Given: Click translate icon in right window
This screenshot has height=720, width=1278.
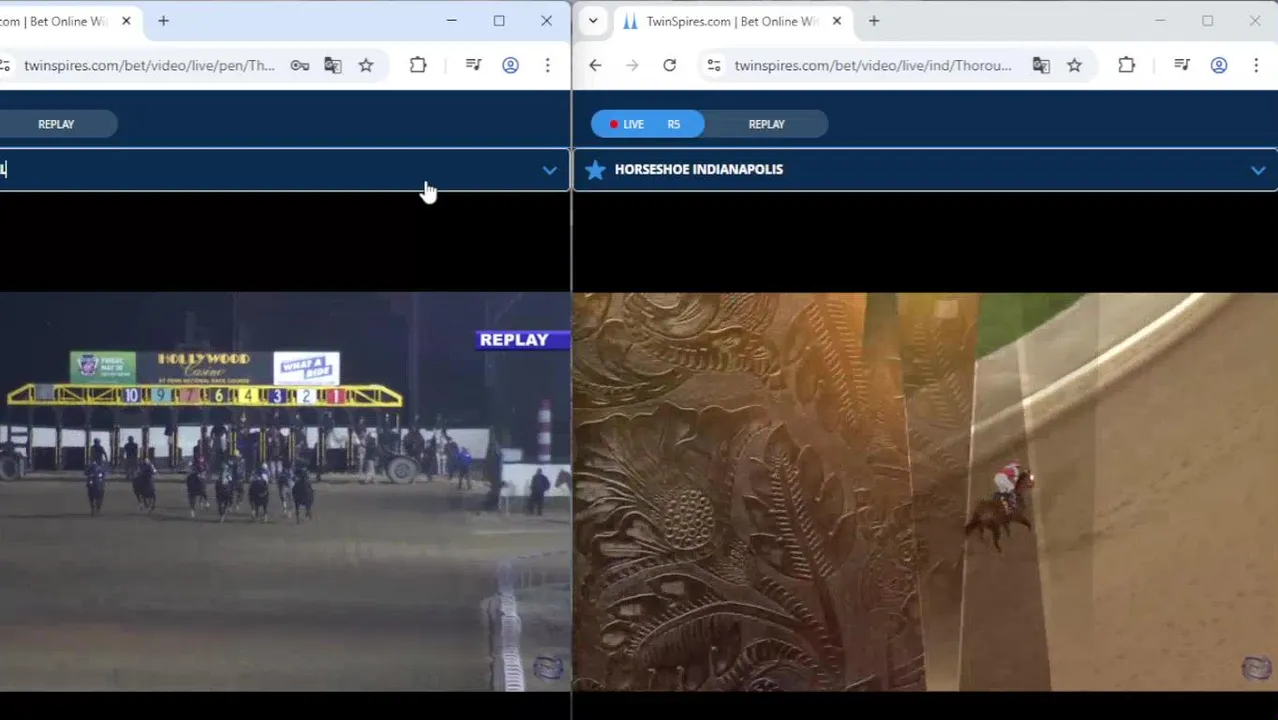Looking at the screenshot, I should click(1041, 65).
